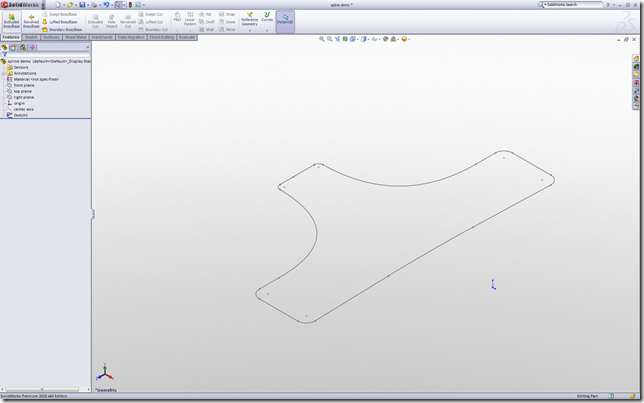Expand the Fillet dropdown arrow
644x403 pixels.
click(x=177, y=30)
